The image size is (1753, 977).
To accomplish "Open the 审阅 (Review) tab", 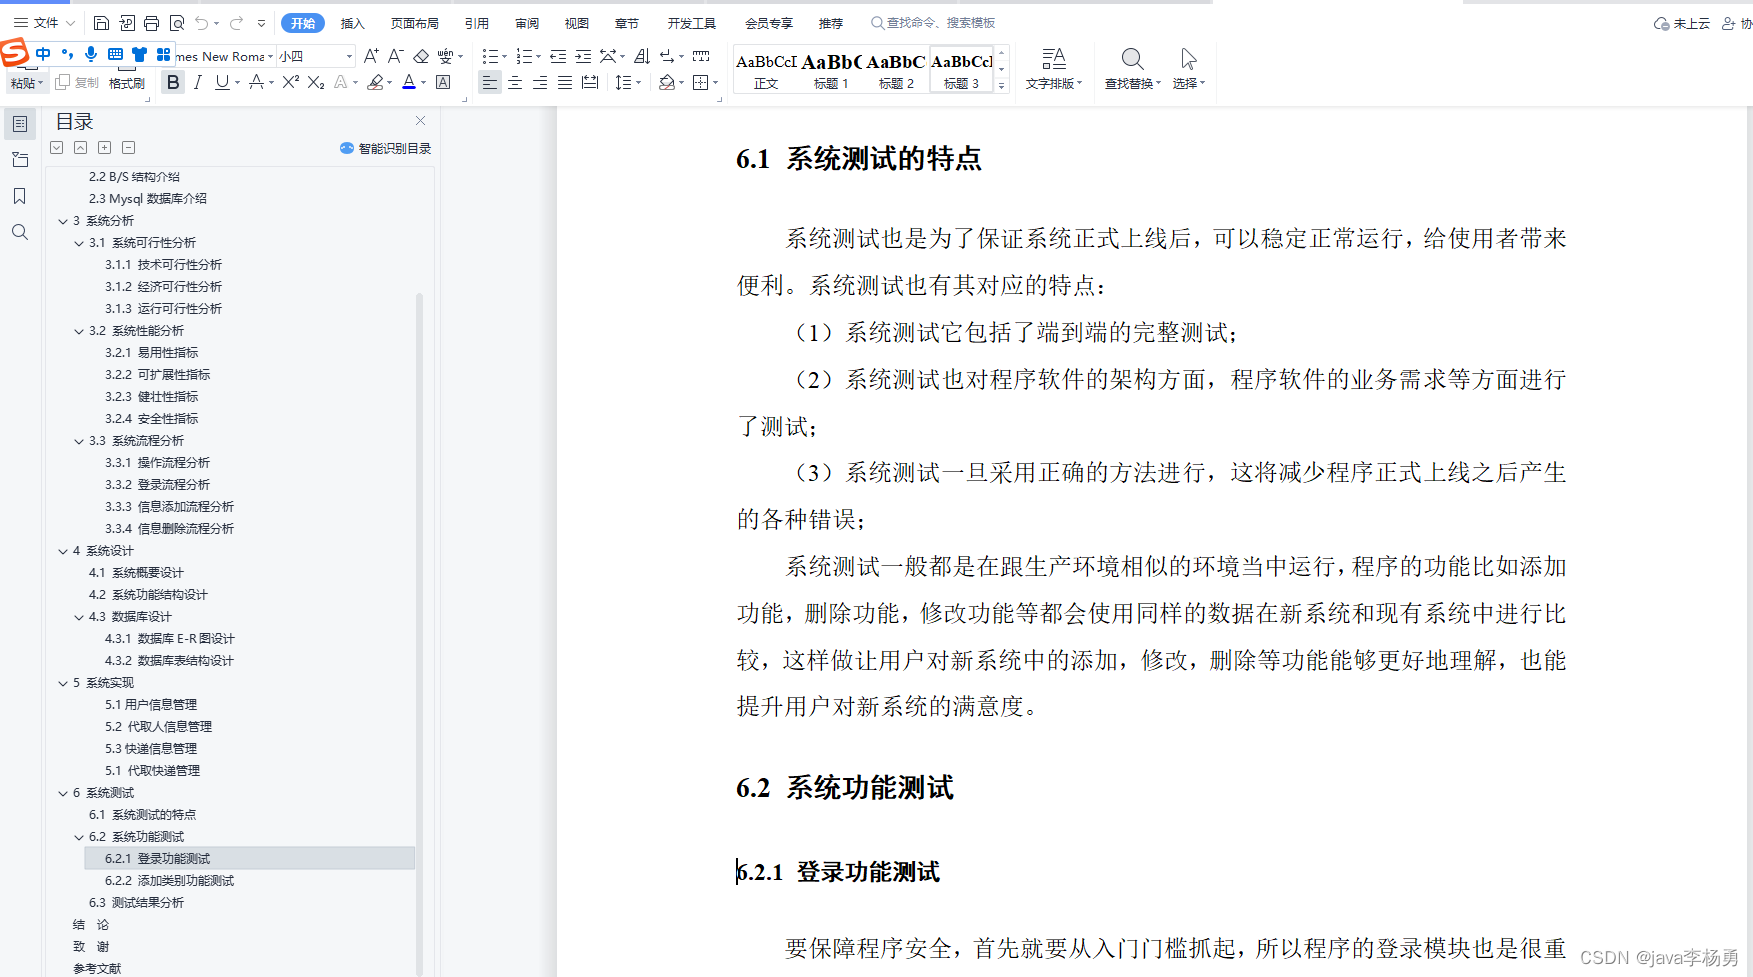I will coord(527,23).
